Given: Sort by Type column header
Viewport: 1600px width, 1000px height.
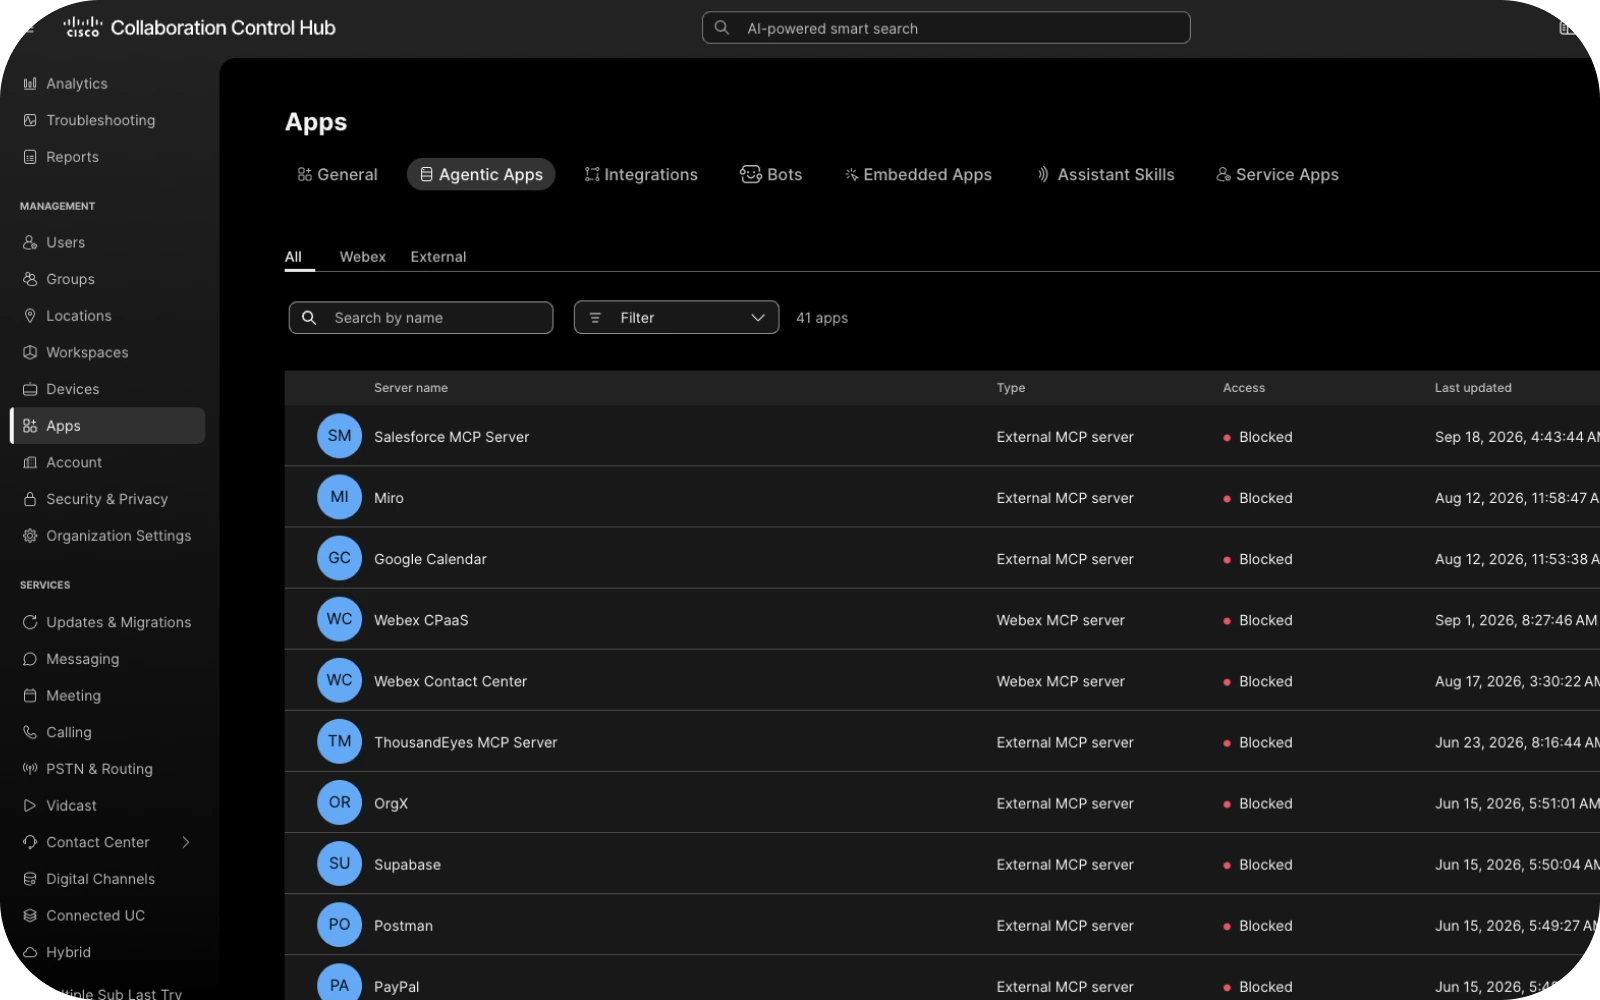Looking at the screenshot, I should (1011, 388).
